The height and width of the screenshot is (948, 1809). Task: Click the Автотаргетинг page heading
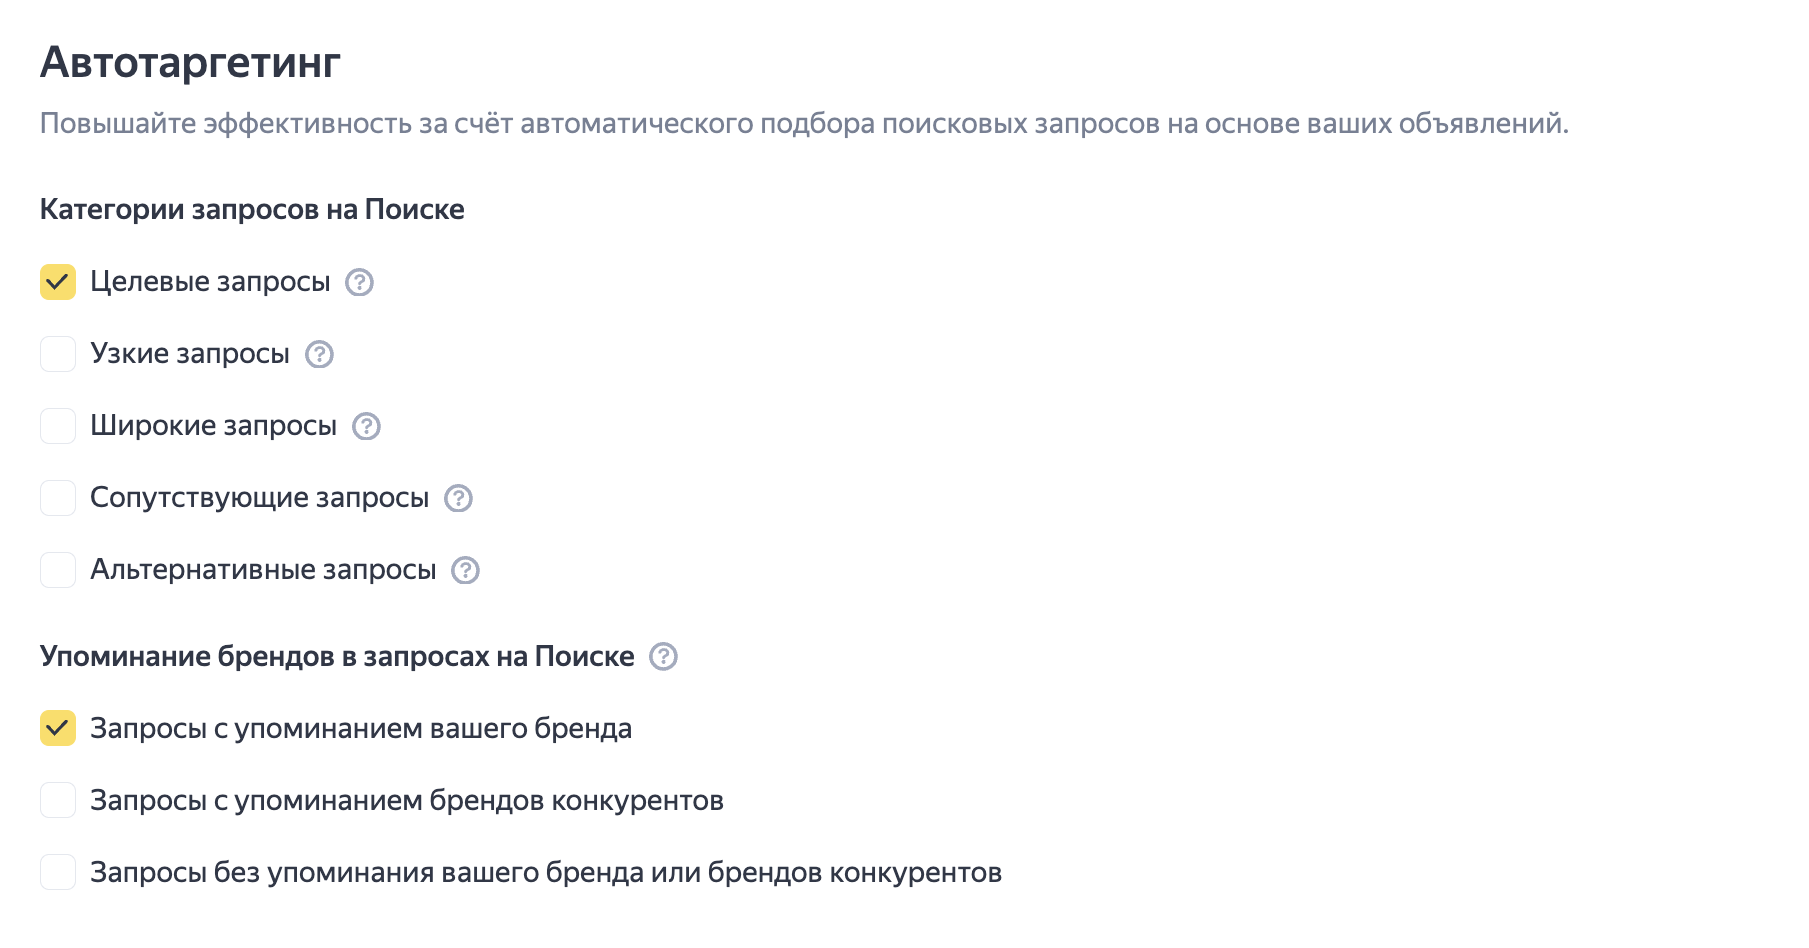tap(190, 62)
